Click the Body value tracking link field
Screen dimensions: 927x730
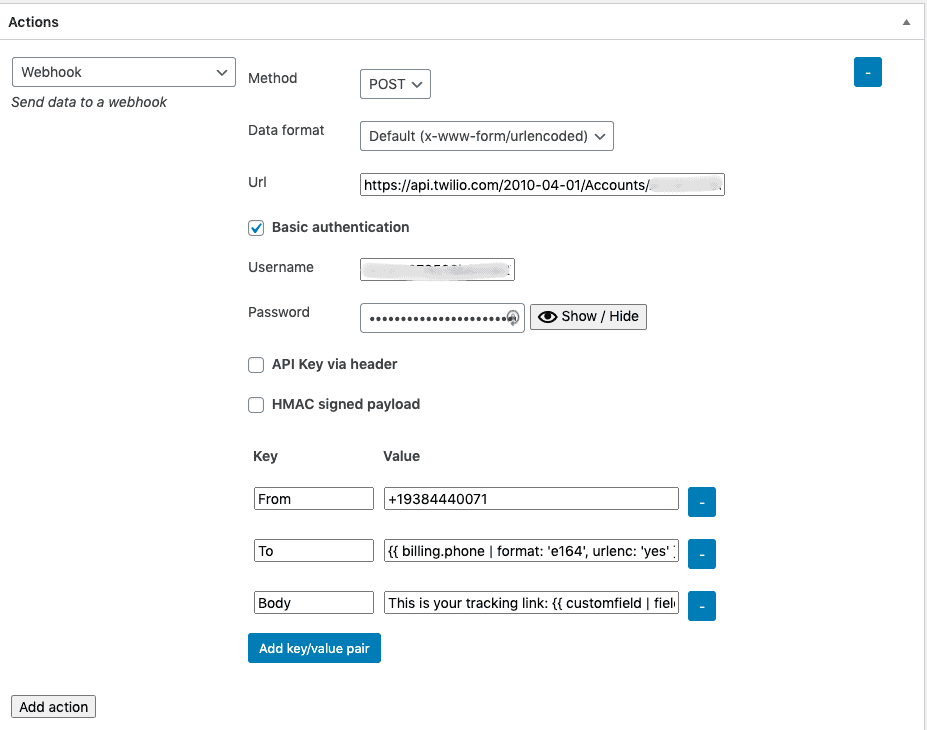coord(530,603)
